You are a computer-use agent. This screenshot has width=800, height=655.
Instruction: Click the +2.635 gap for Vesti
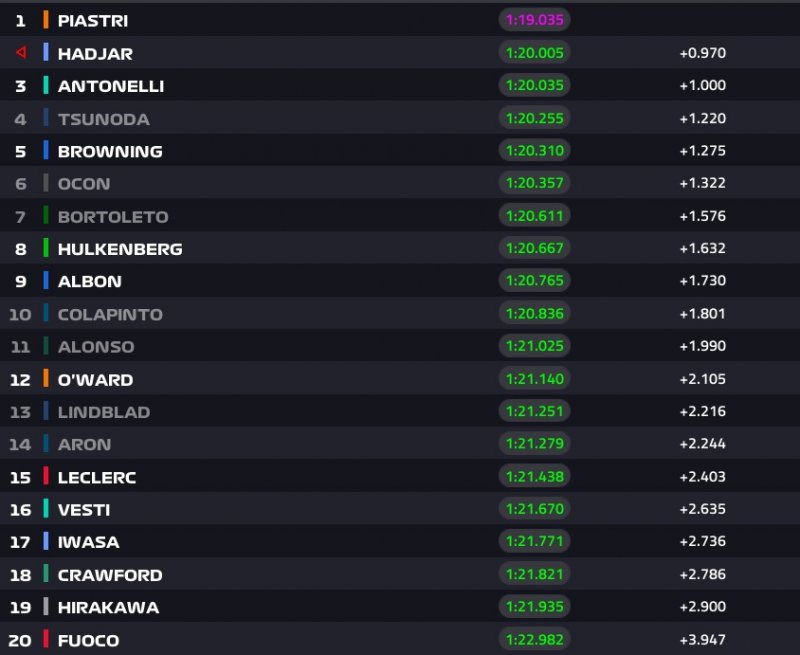point(702,509)
